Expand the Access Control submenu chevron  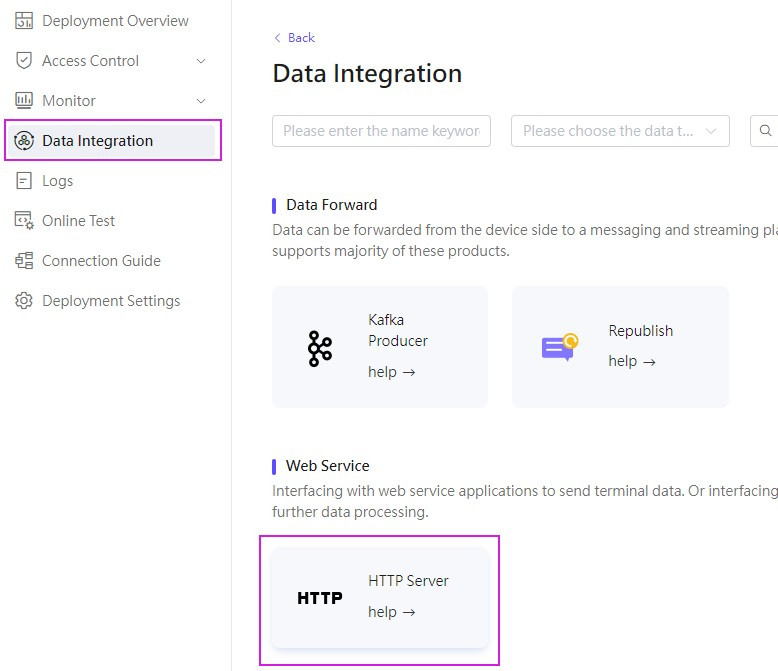201,61
